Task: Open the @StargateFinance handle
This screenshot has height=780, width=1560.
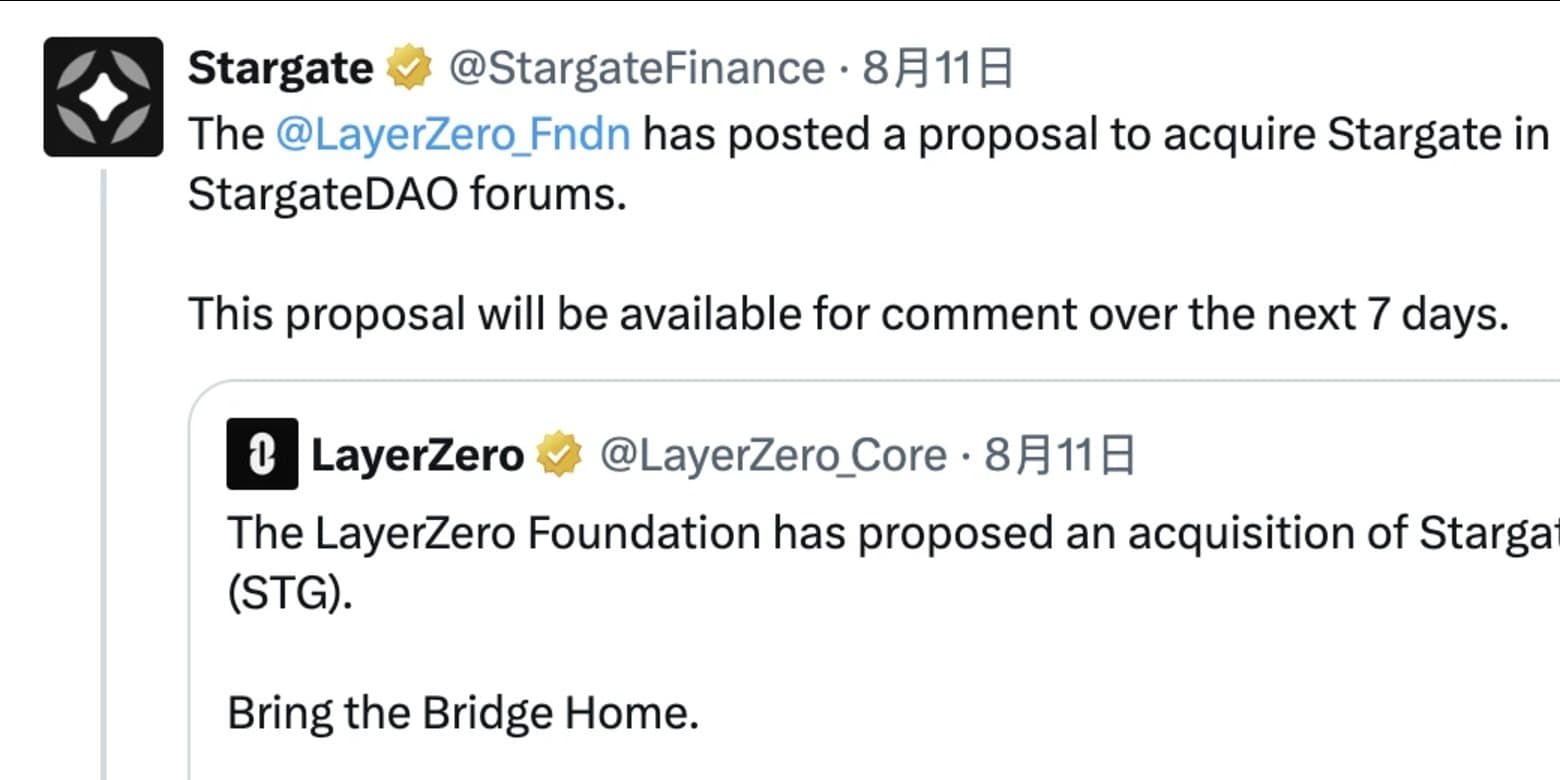Action: pos(636,69)
